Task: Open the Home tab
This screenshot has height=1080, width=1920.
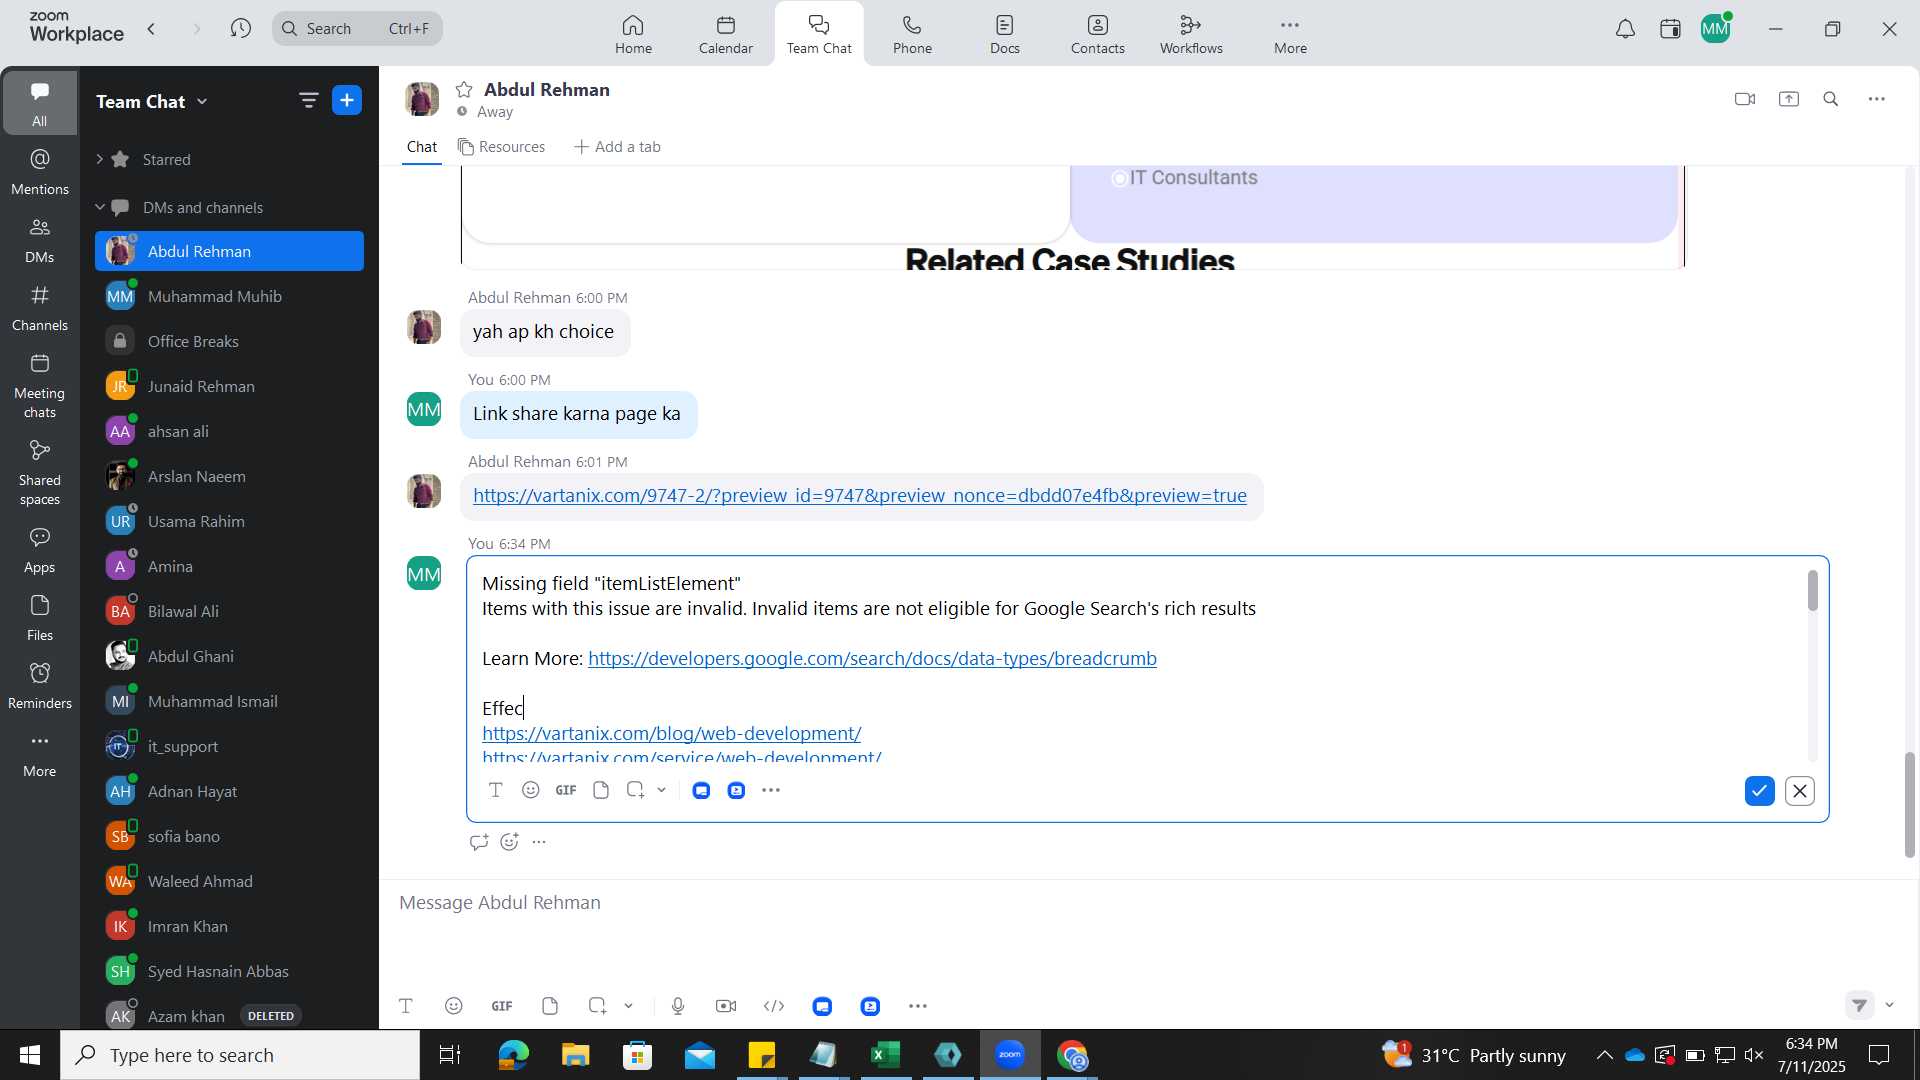Action: (633, 34)
